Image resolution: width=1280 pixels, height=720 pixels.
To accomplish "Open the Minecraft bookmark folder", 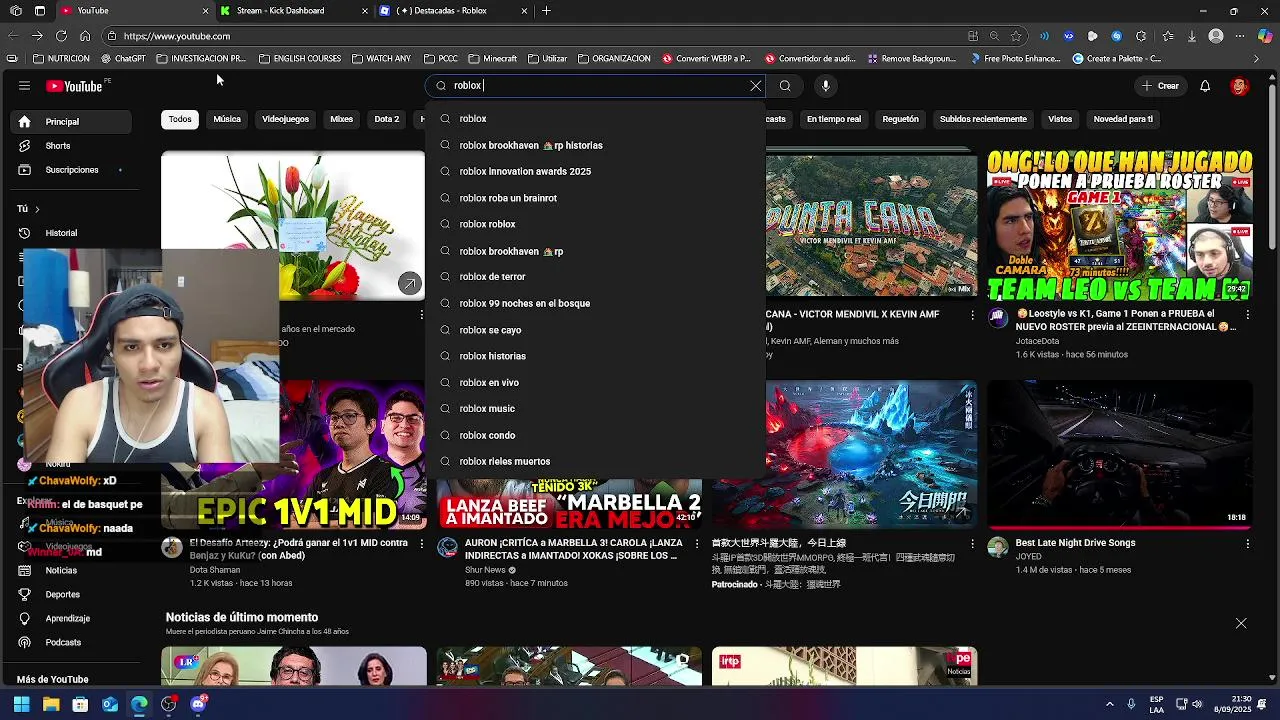I will click(493, 59).
